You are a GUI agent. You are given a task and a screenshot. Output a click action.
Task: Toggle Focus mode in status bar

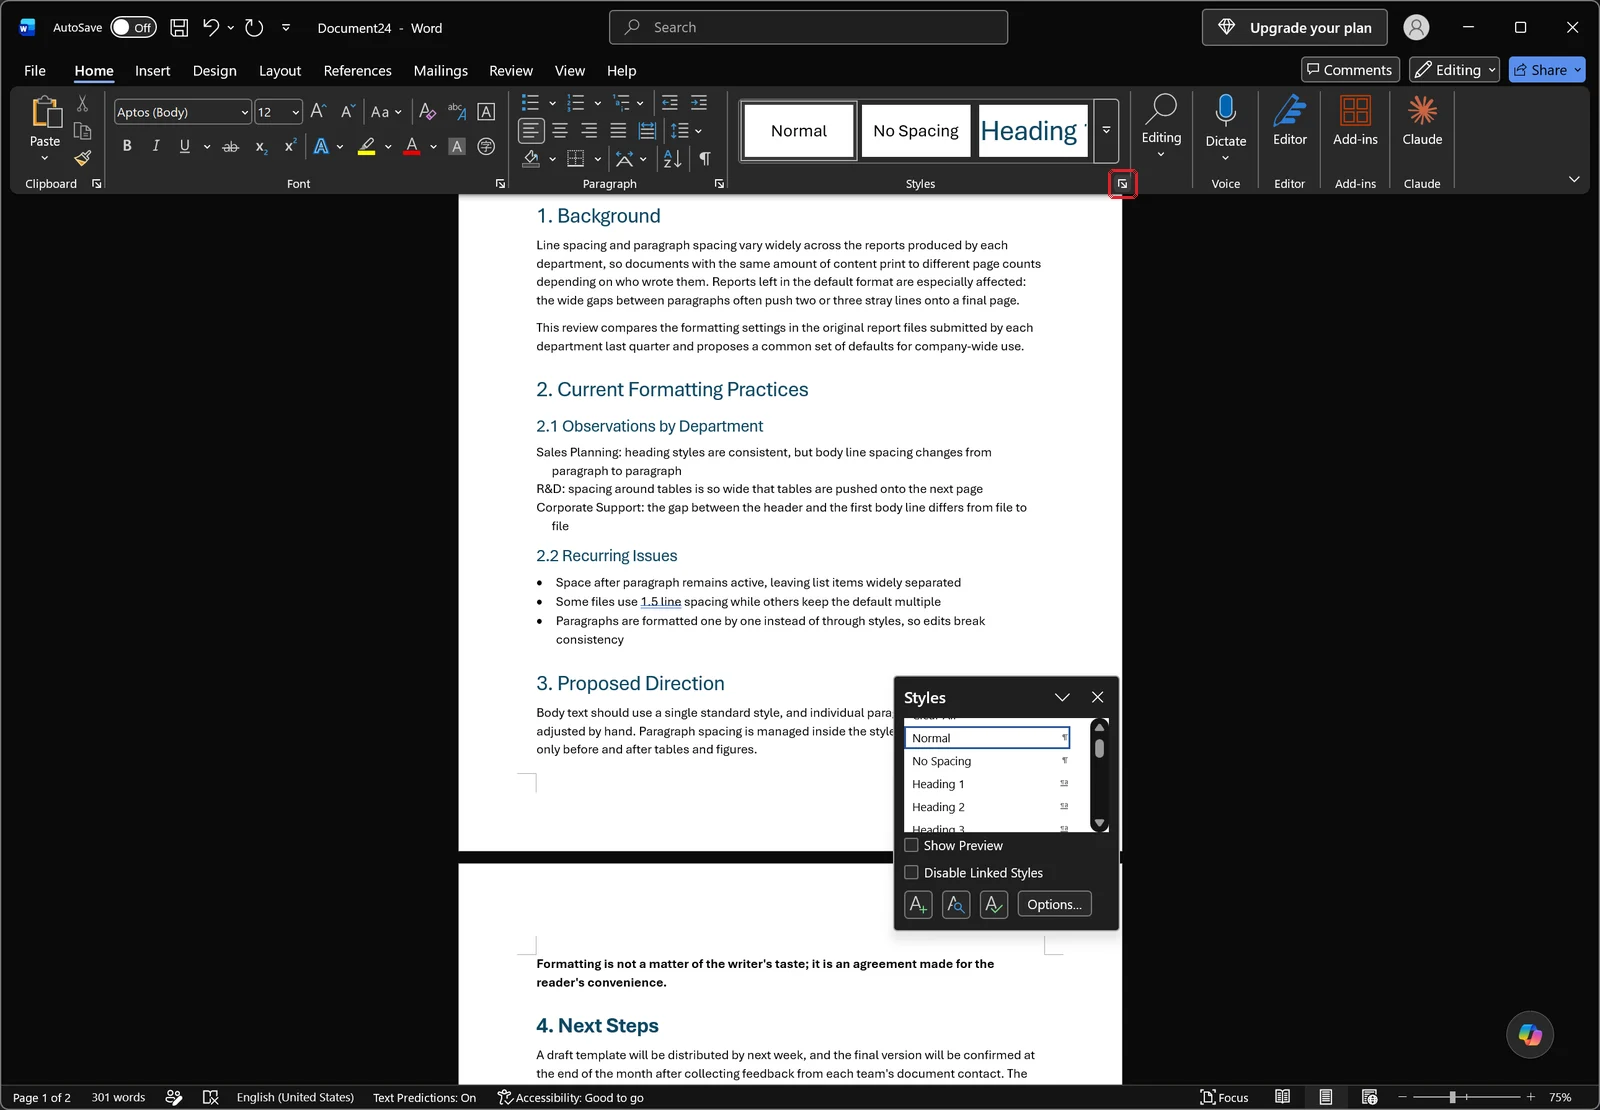(x=1224, y=1097)
